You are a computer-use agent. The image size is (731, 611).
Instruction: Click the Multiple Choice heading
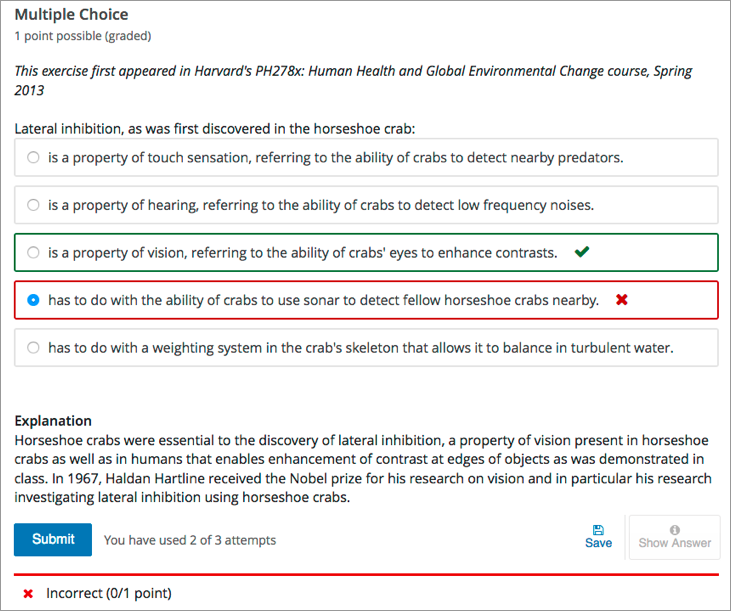click(71, 15)
